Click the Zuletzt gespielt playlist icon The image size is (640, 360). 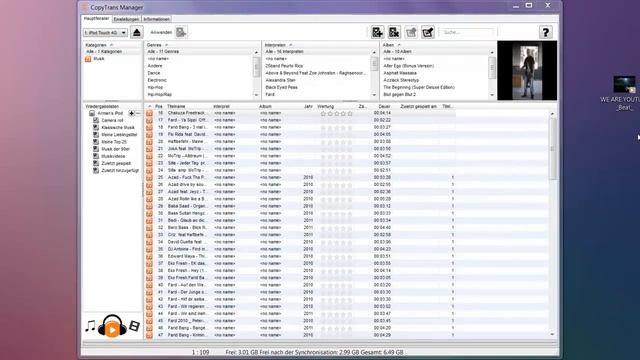pyautogui.click(x=96, y=163)
